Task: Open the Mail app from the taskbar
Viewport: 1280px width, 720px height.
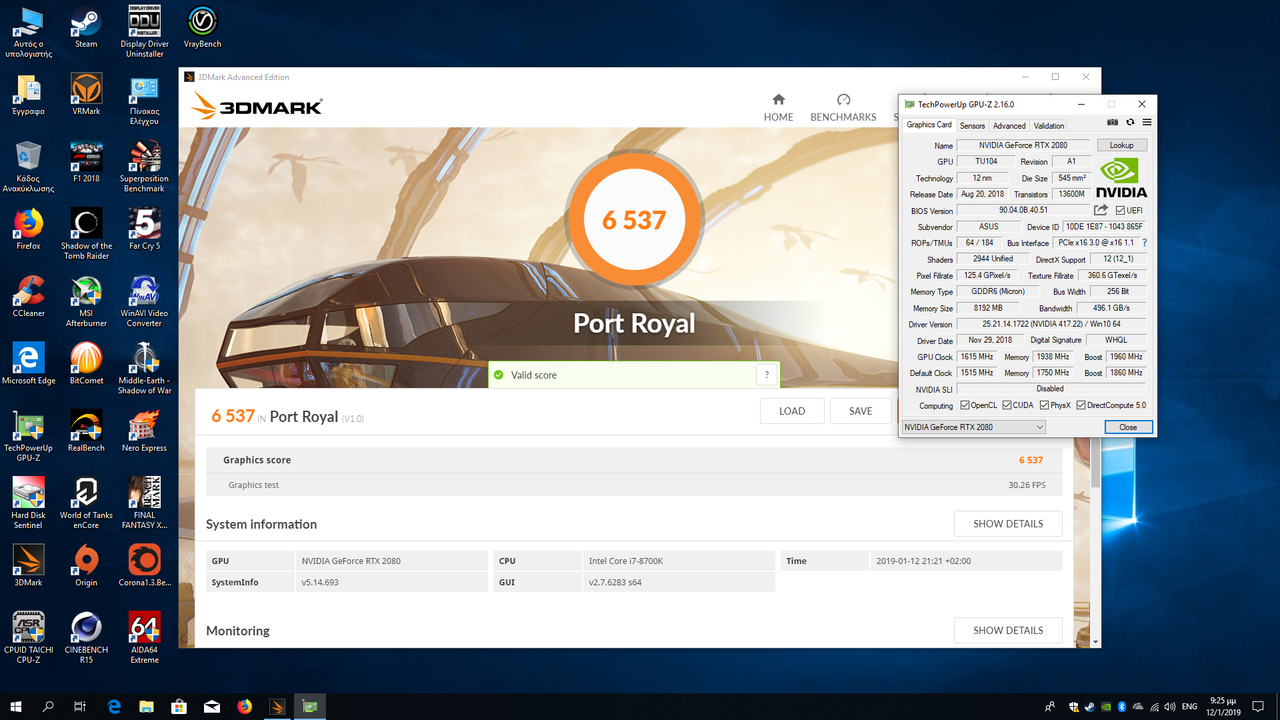Action: click(x=212, y=706)
